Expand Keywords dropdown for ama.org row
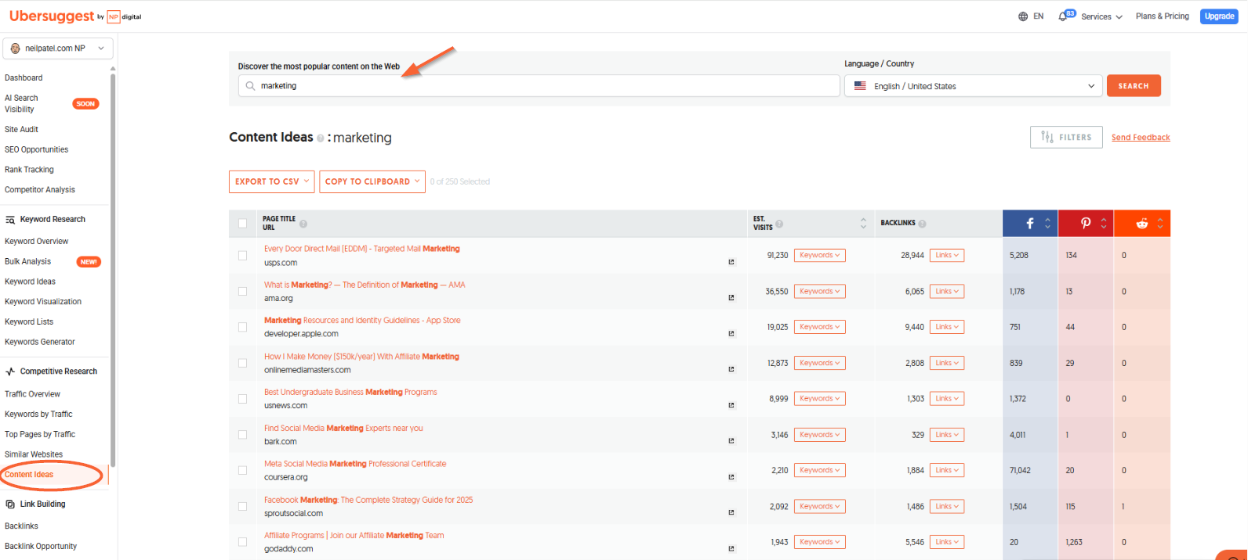Image resolution: width=1248 pixels, height=560 pixels. [x=820, y=291]
